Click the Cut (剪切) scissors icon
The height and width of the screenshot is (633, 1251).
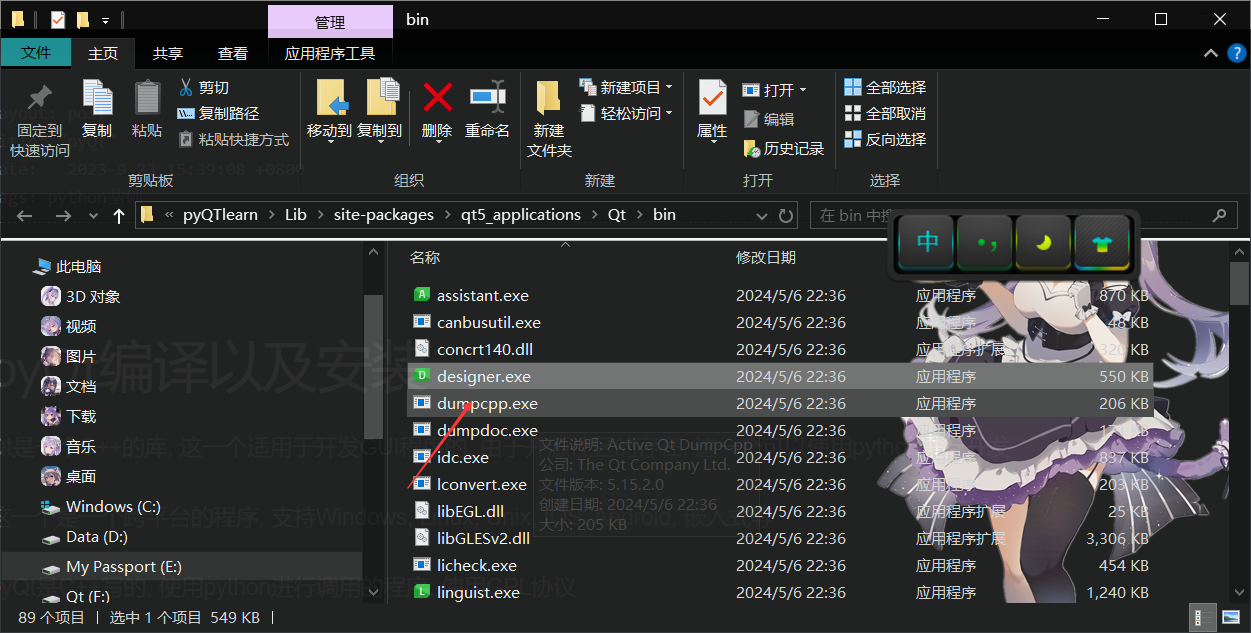pyautogui.click(x=185, y=87)
